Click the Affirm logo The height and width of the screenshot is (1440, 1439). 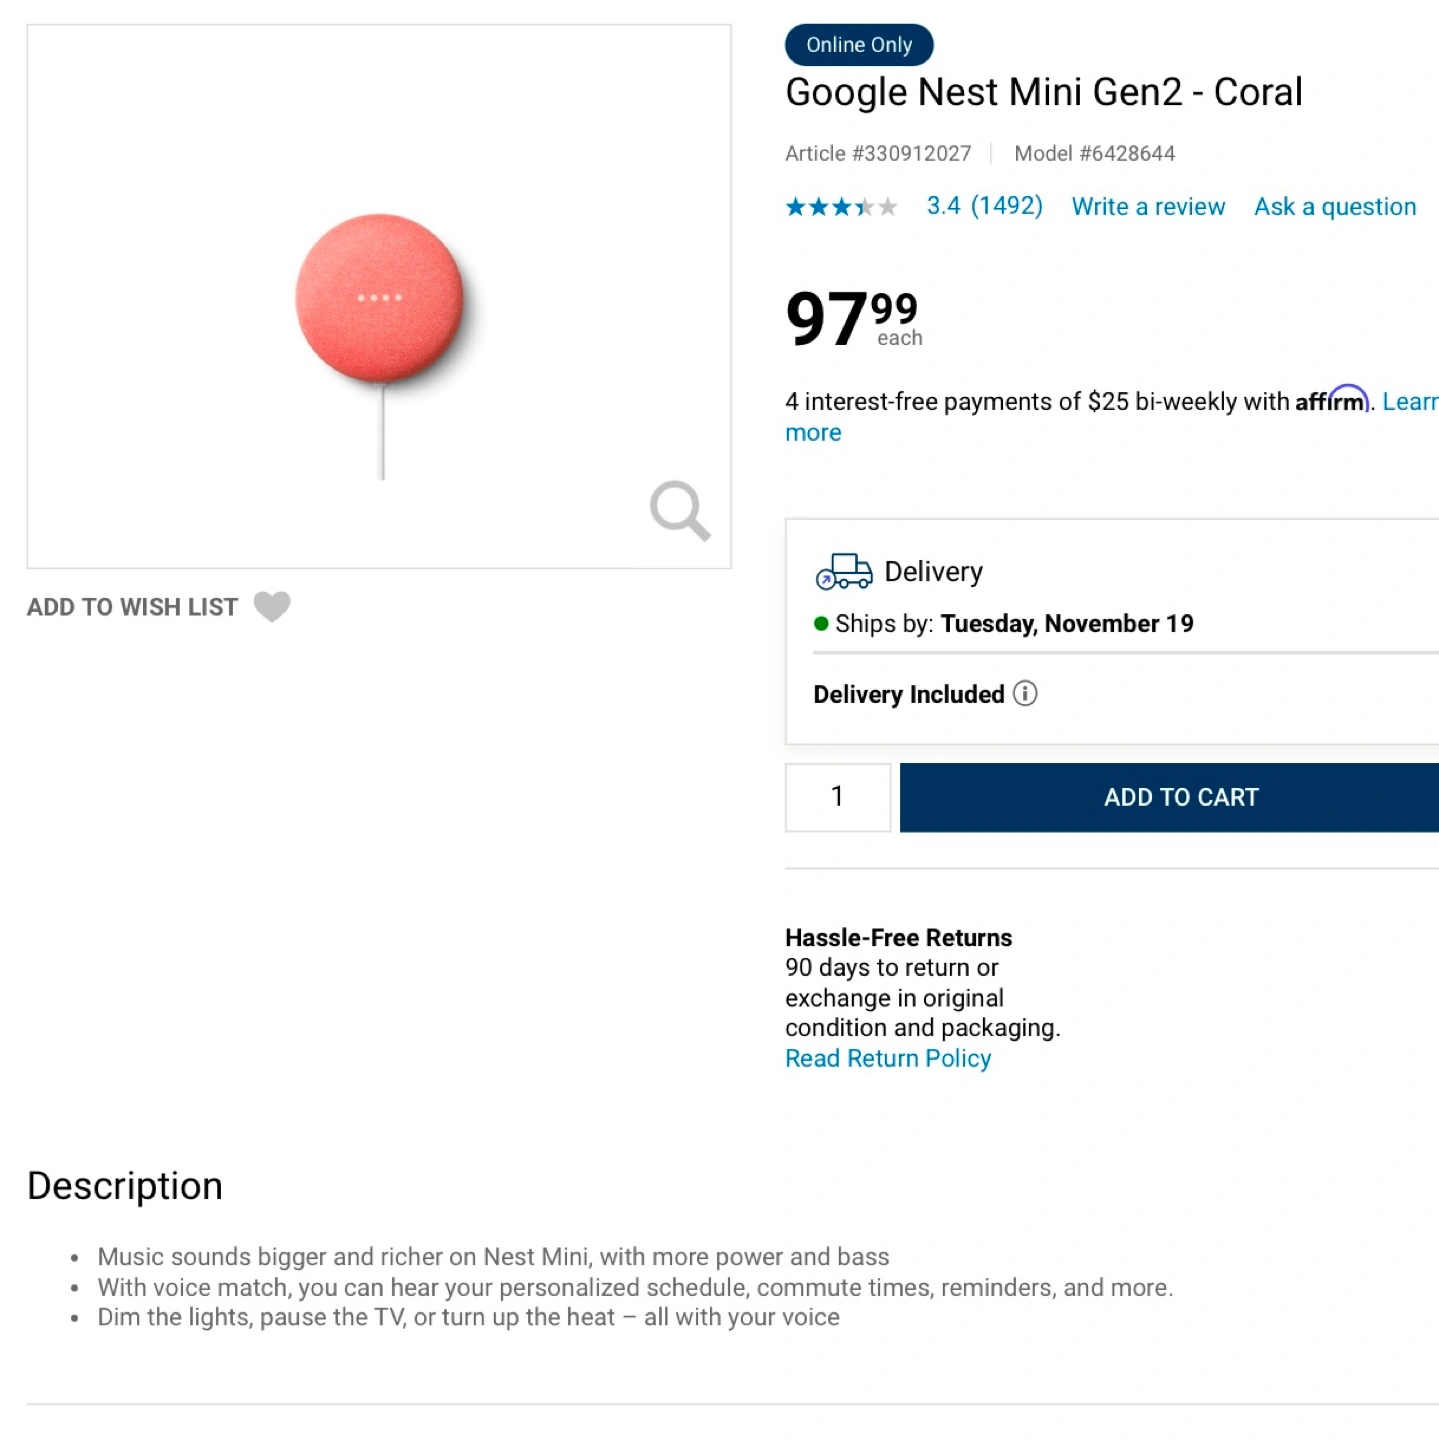(x=1332, y=400)
